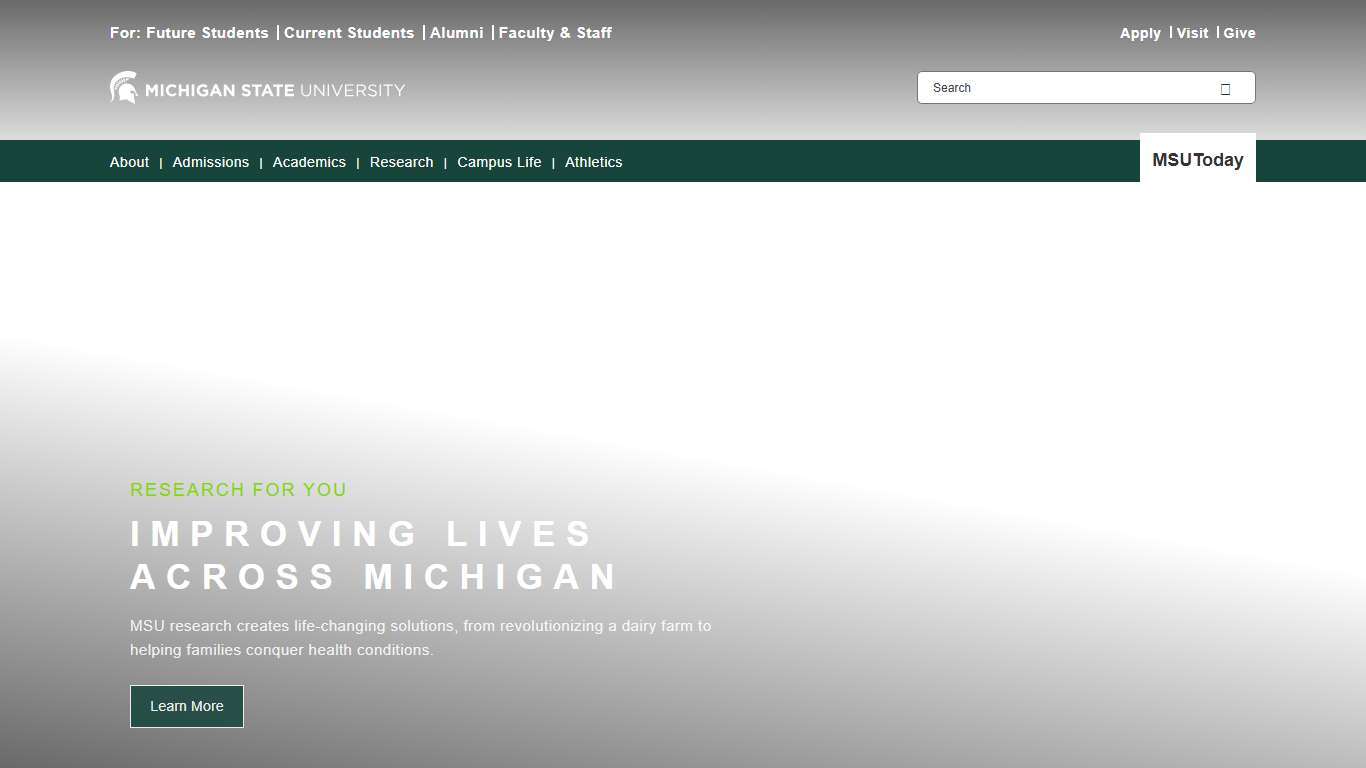Open the Visit link
Screen dimensions: 1366x768
point(1192,32)
